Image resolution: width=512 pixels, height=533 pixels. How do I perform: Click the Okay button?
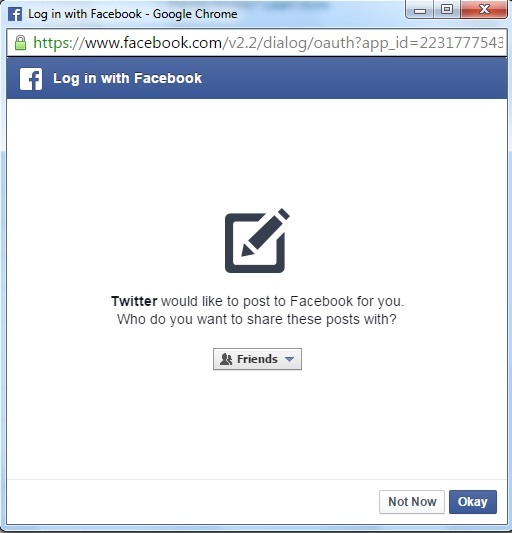(473, 502)
